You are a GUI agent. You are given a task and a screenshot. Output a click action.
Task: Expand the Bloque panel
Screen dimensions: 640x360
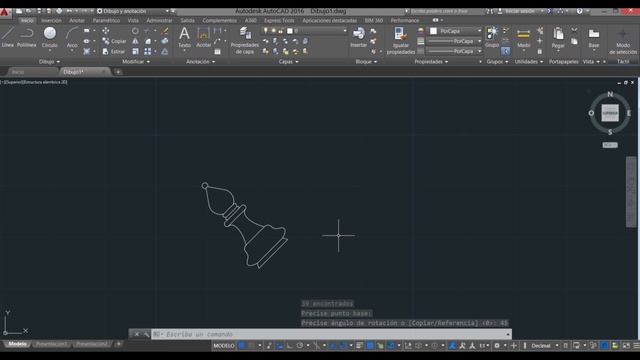coord(366,62)
